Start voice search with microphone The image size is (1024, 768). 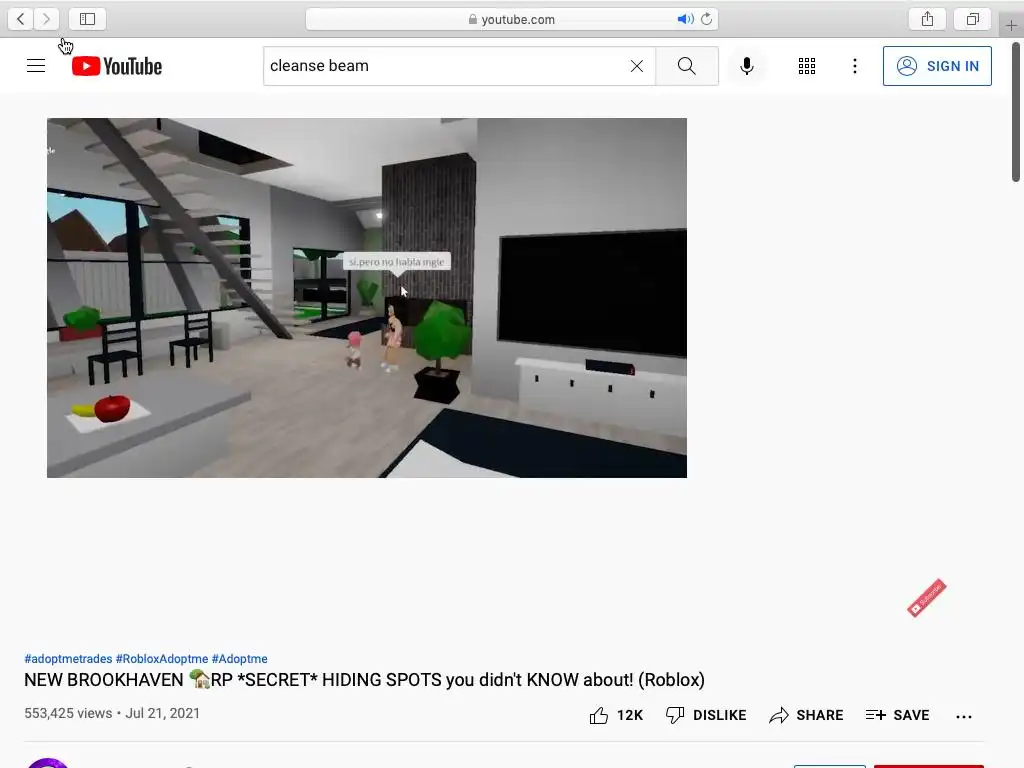coord(746,66)
